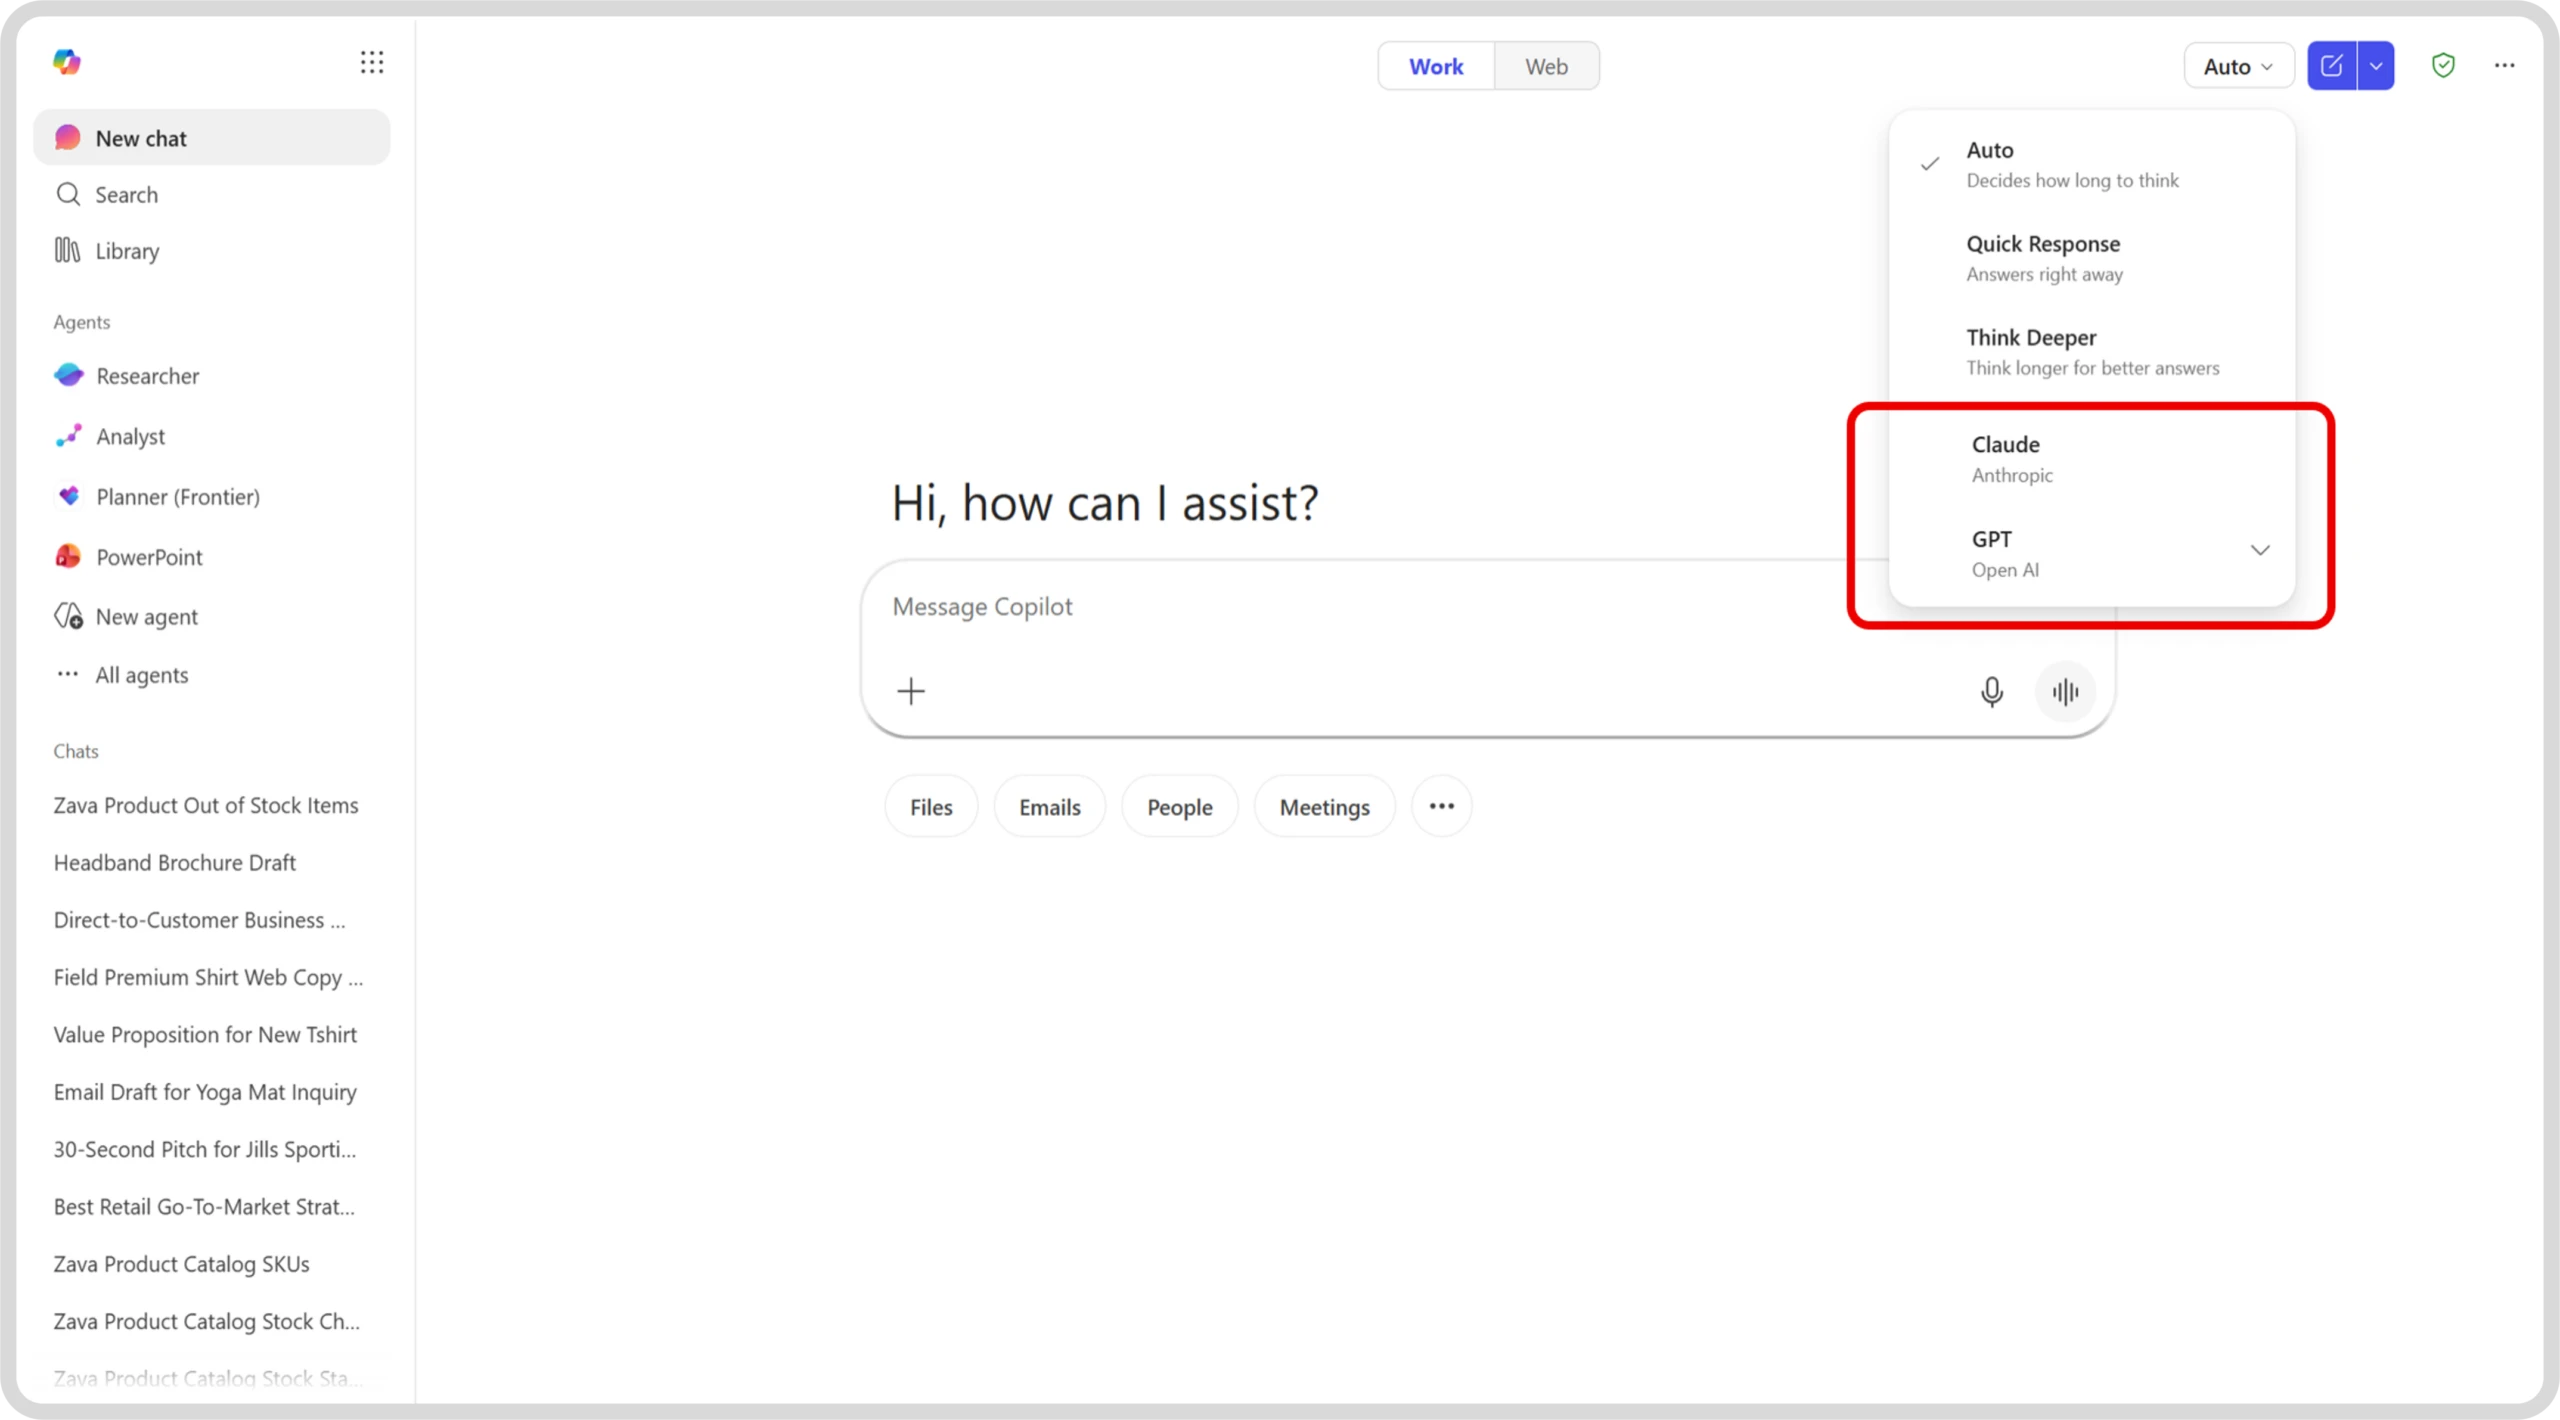
Task: Open chat 'Zava Product Catalog SKUs'
Action: [181, 1263]
